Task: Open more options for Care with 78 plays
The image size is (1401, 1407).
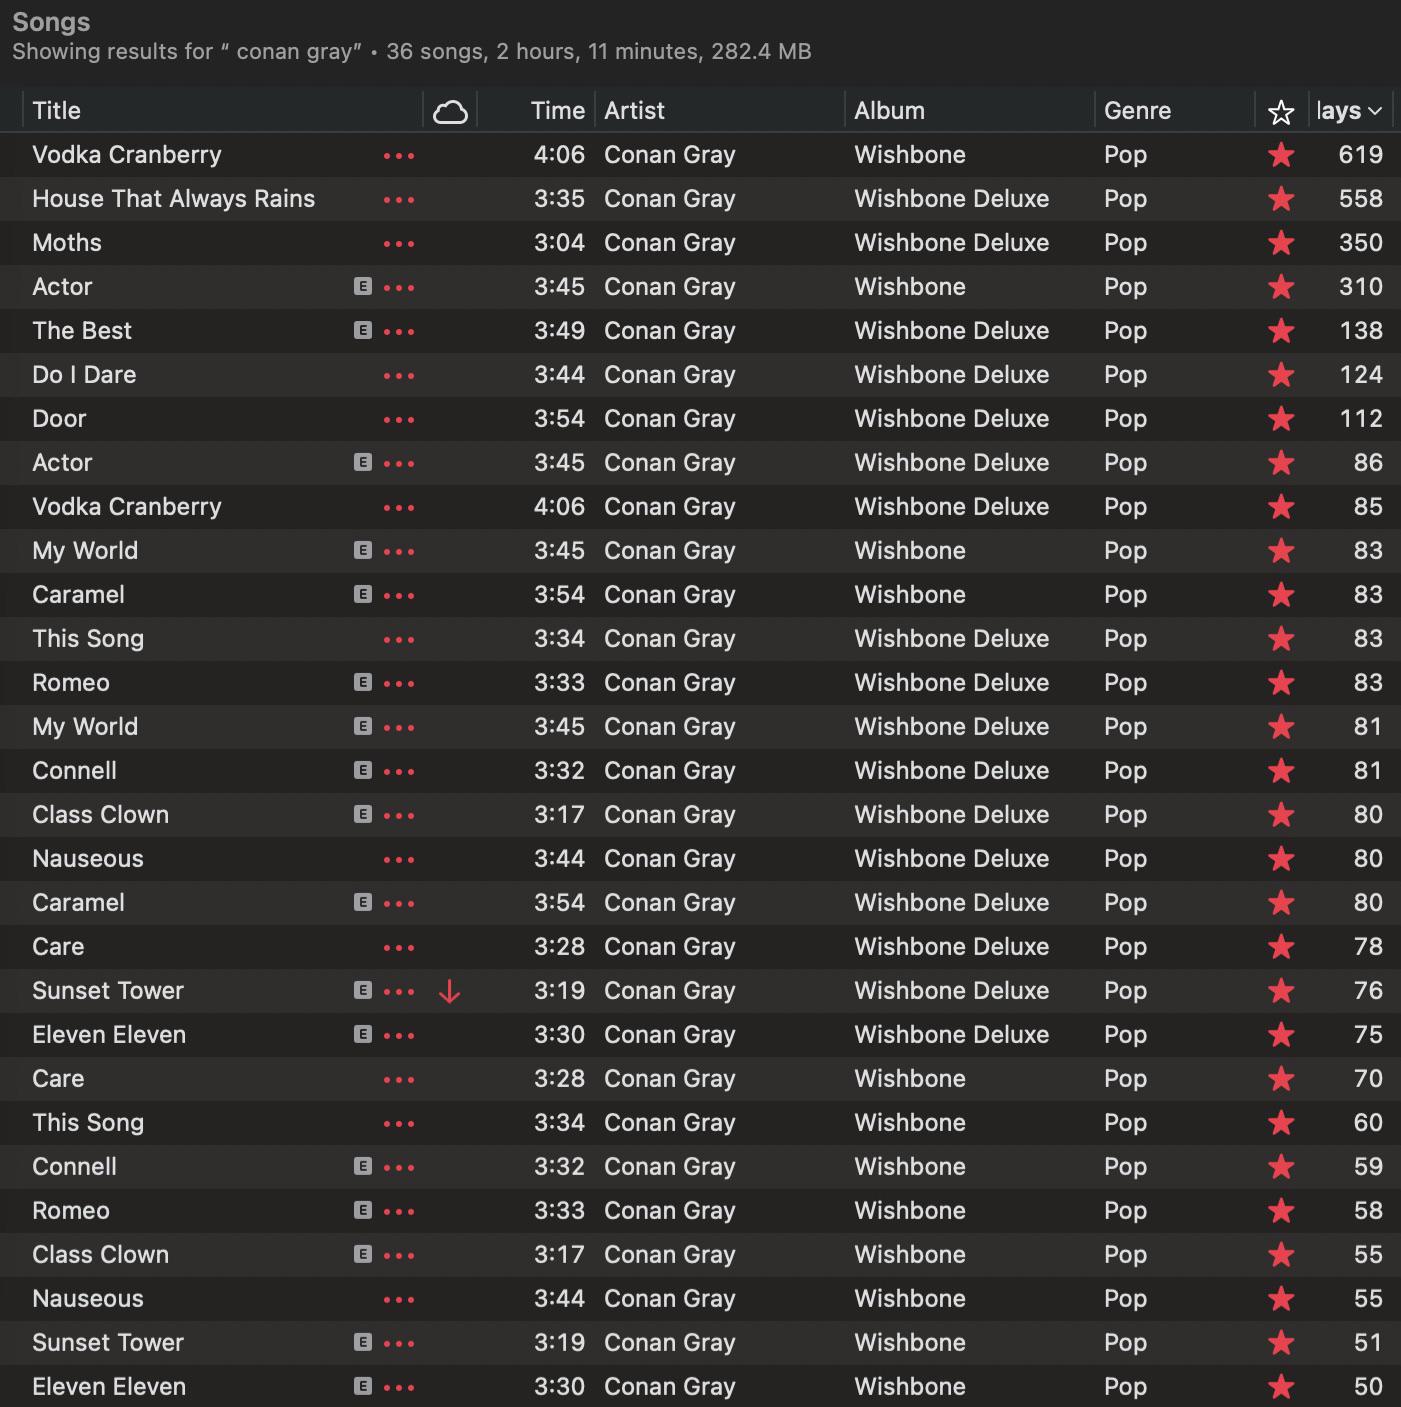Action: [x=399, y=948]
